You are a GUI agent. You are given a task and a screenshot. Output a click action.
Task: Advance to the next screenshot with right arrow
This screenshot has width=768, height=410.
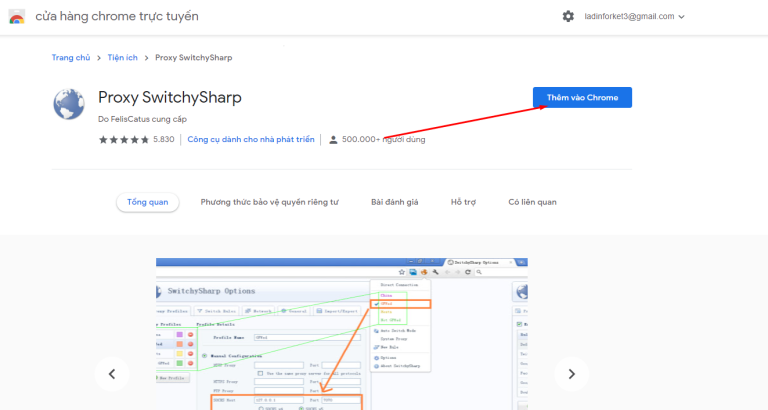(571, 374)
